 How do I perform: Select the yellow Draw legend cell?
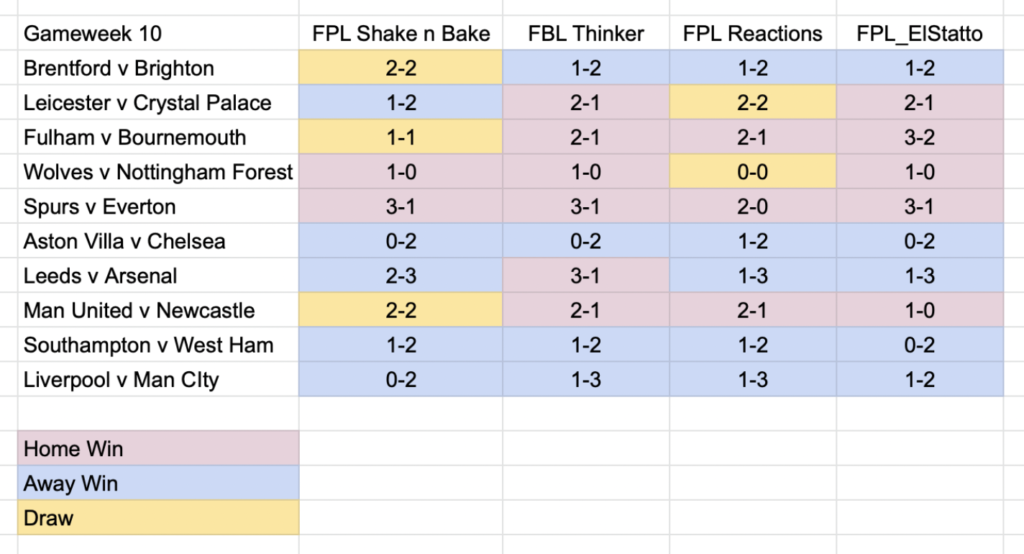[158, 518]
